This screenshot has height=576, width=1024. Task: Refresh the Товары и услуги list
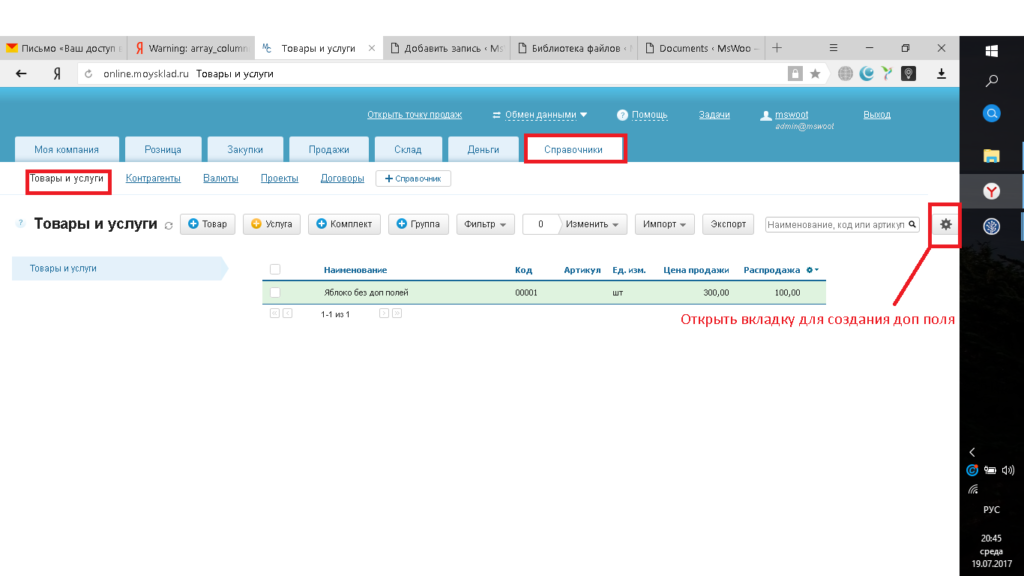pyautogui.click(x=168, y=225)
